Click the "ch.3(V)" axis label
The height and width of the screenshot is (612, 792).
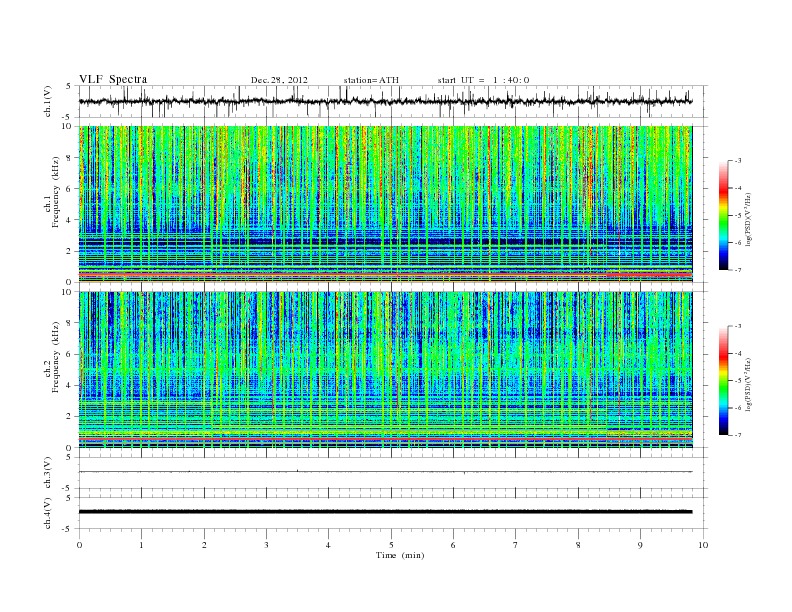48,473
